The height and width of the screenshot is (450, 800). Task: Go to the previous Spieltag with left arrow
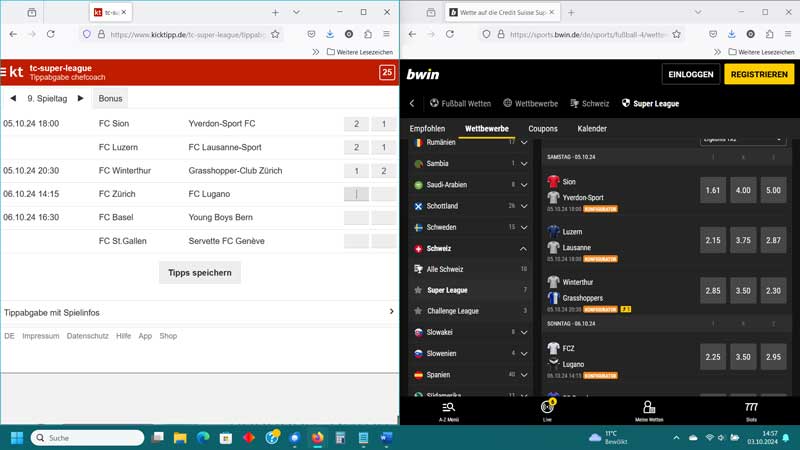13,98
